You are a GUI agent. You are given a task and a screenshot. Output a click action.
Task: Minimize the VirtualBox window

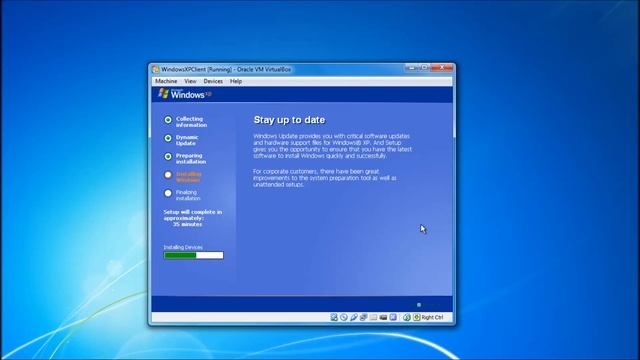pos(411,68)
